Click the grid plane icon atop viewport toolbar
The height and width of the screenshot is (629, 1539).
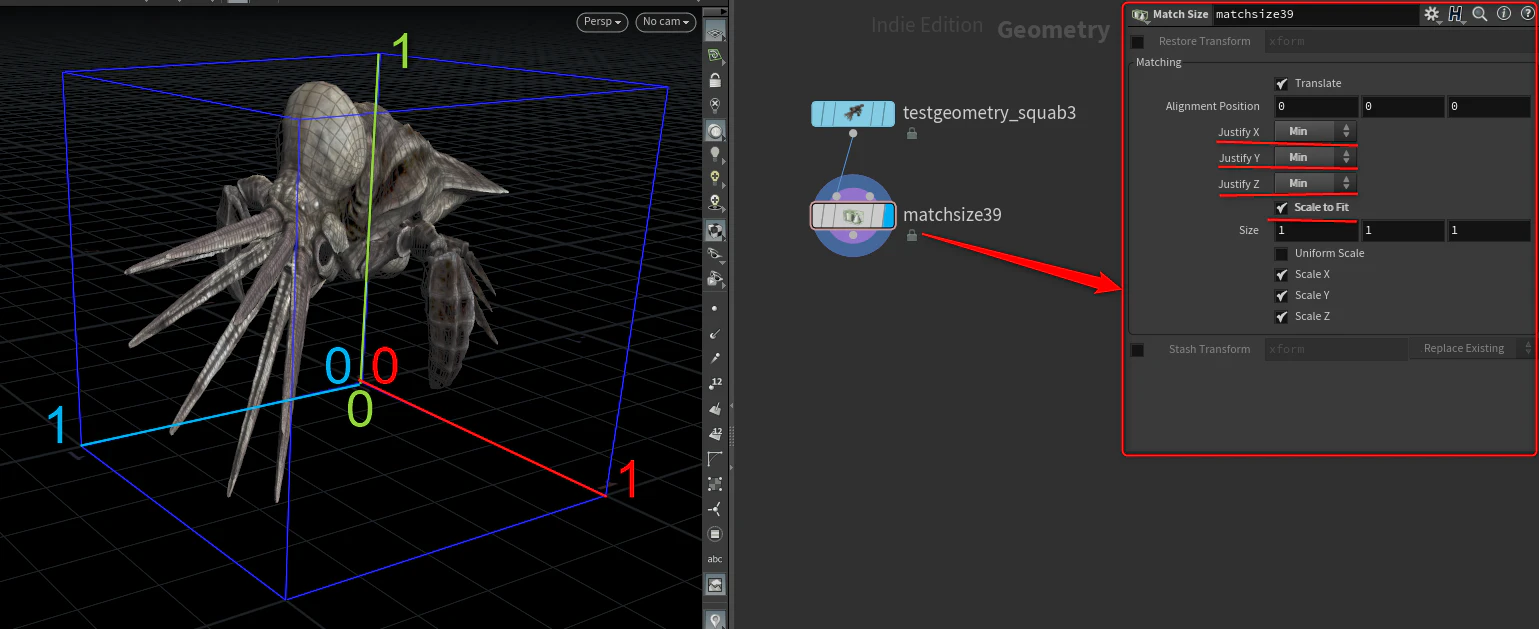[x=715, y=32]
